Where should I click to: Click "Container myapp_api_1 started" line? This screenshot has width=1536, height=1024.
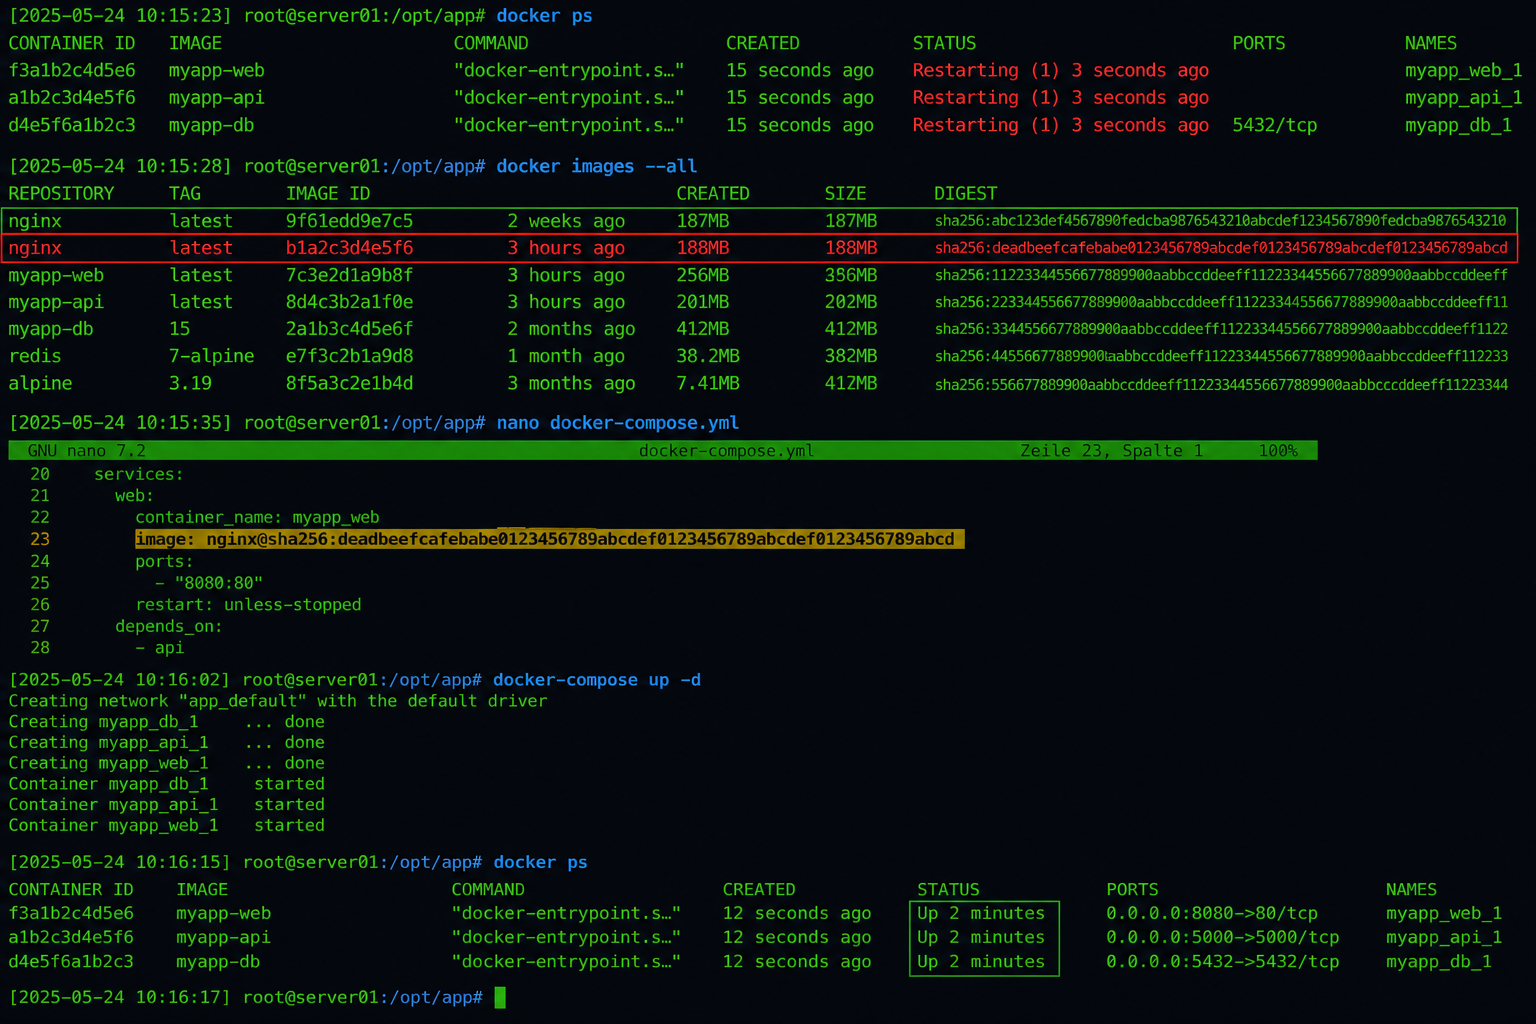pos(166,805)
